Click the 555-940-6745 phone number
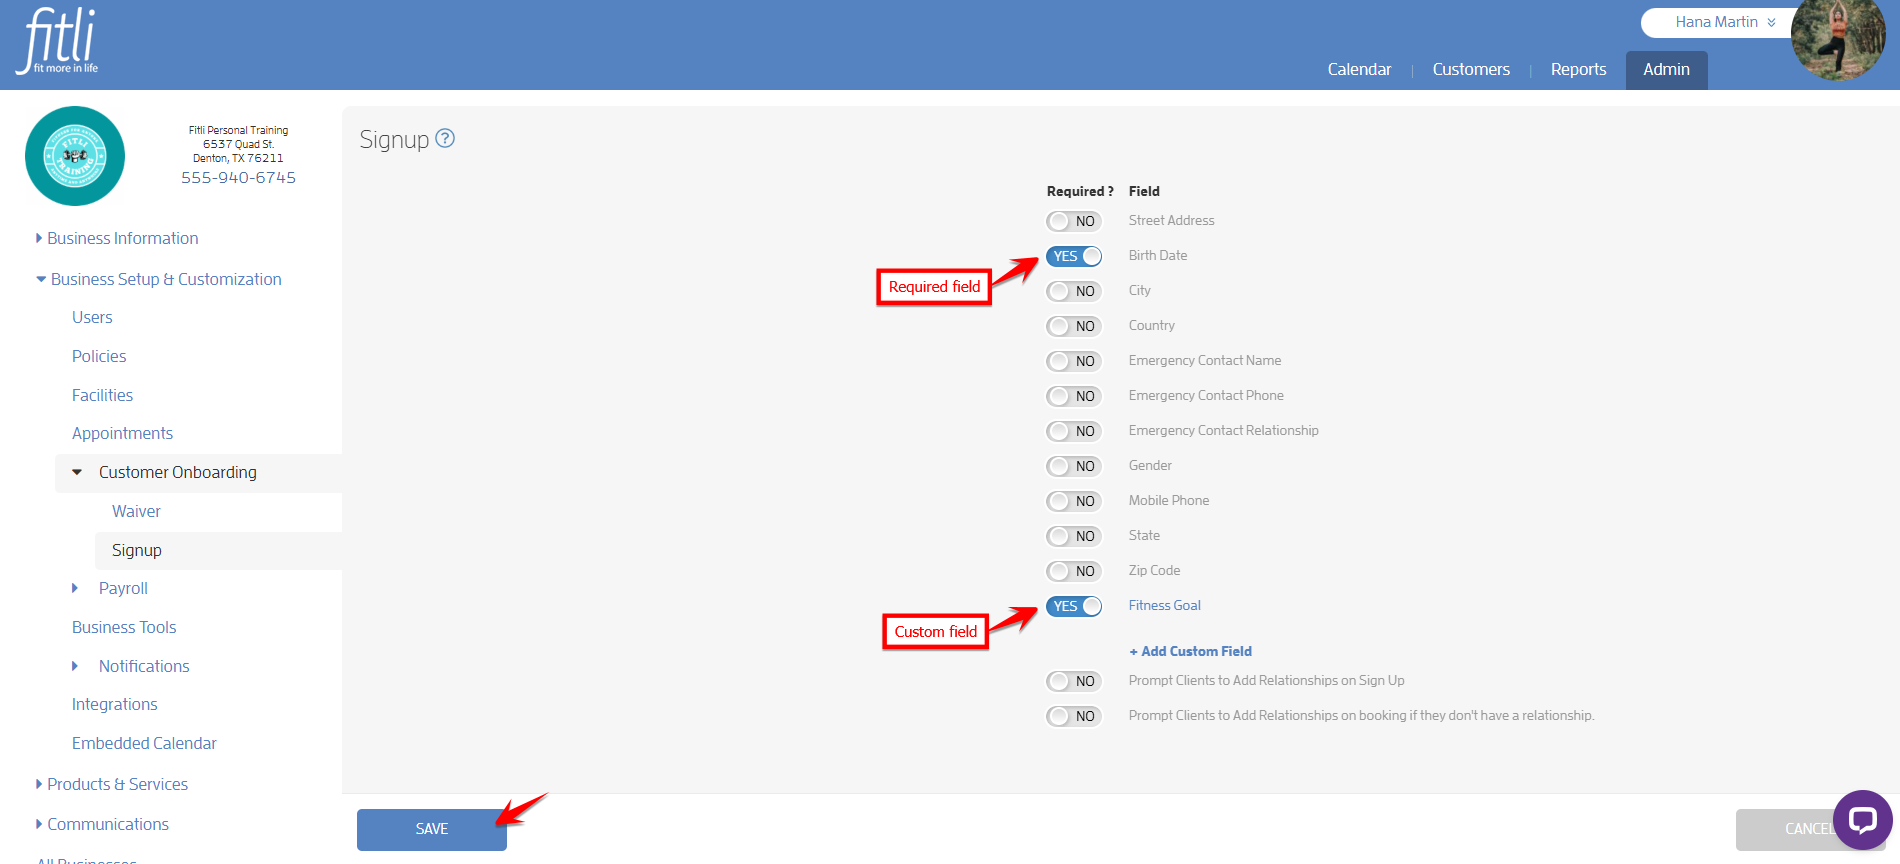1900x864 pixels. (x=238, y=178)
